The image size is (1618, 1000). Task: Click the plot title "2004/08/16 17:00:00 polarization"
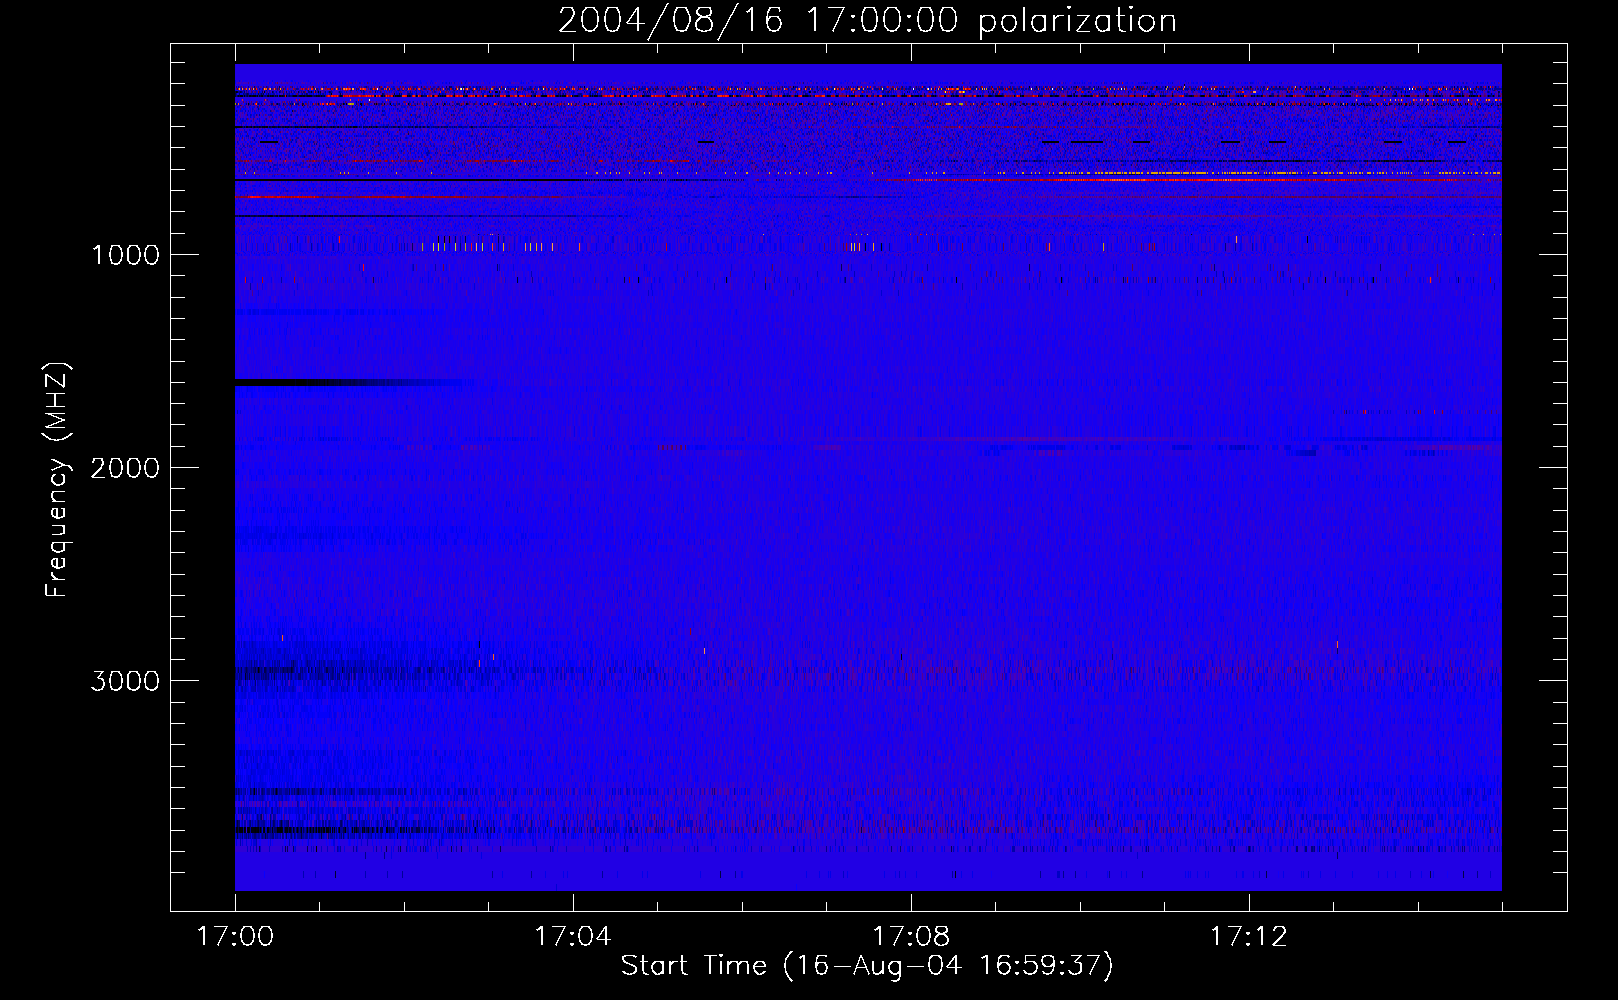(867, 20)
